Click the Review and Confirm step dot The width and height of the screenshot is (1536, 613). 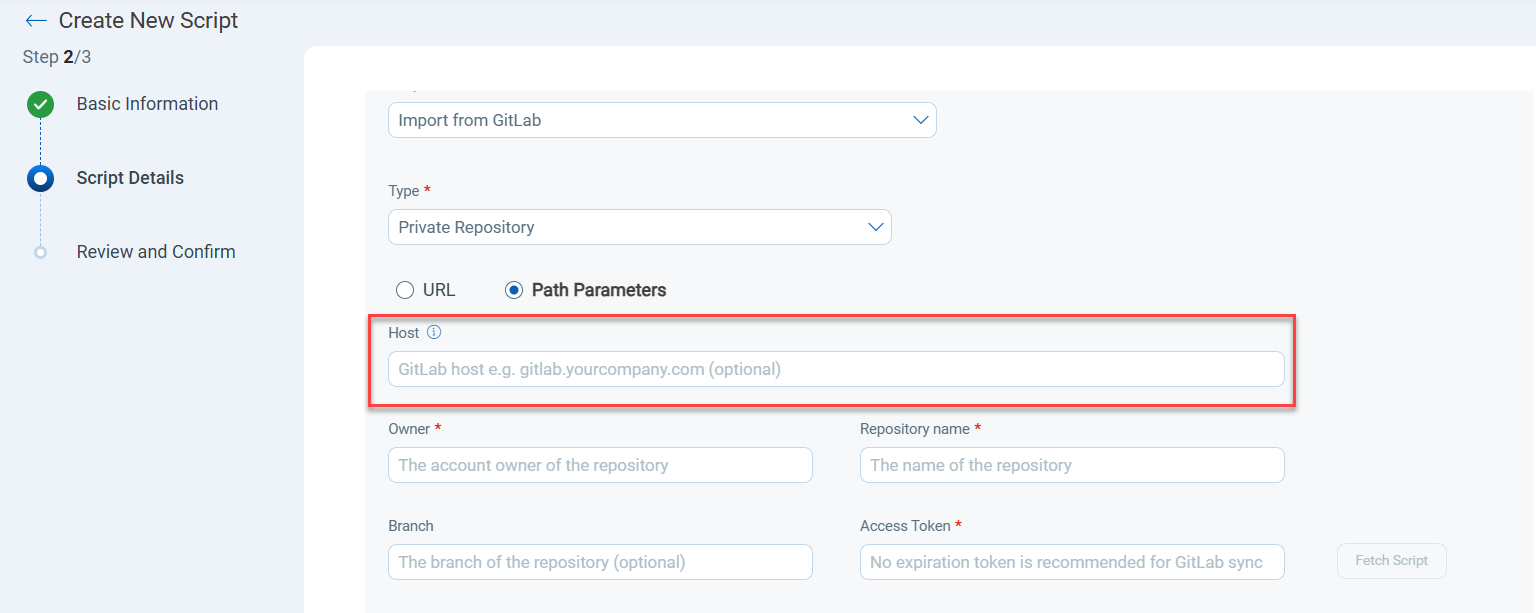tap(40, 252)
